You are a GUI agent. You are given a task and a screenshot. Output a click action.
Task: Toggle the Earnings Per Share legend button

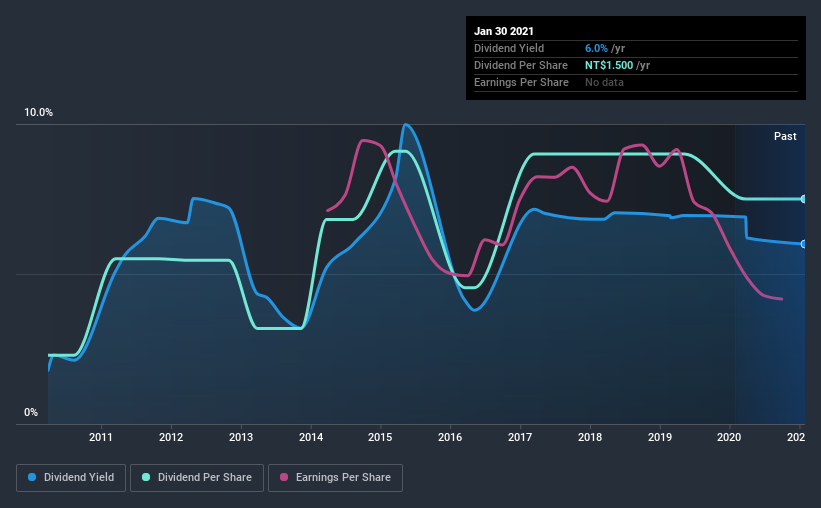pyautogui.click(x=335, y=478)
